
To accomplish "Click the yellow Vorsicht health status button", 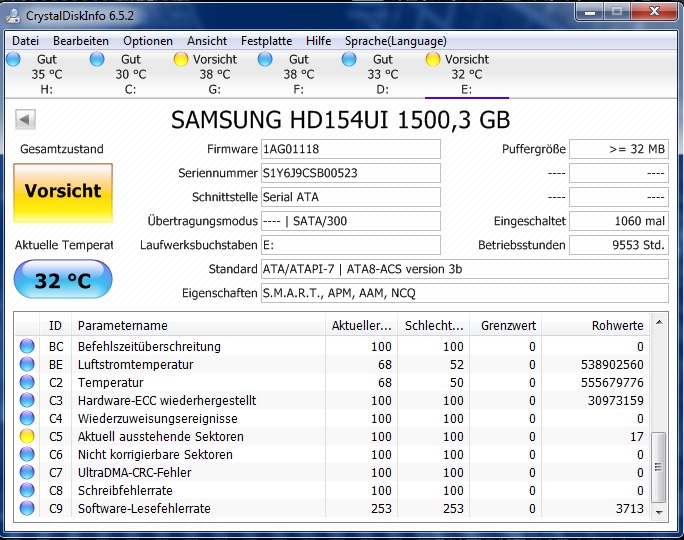I will [x=63, y=193].
